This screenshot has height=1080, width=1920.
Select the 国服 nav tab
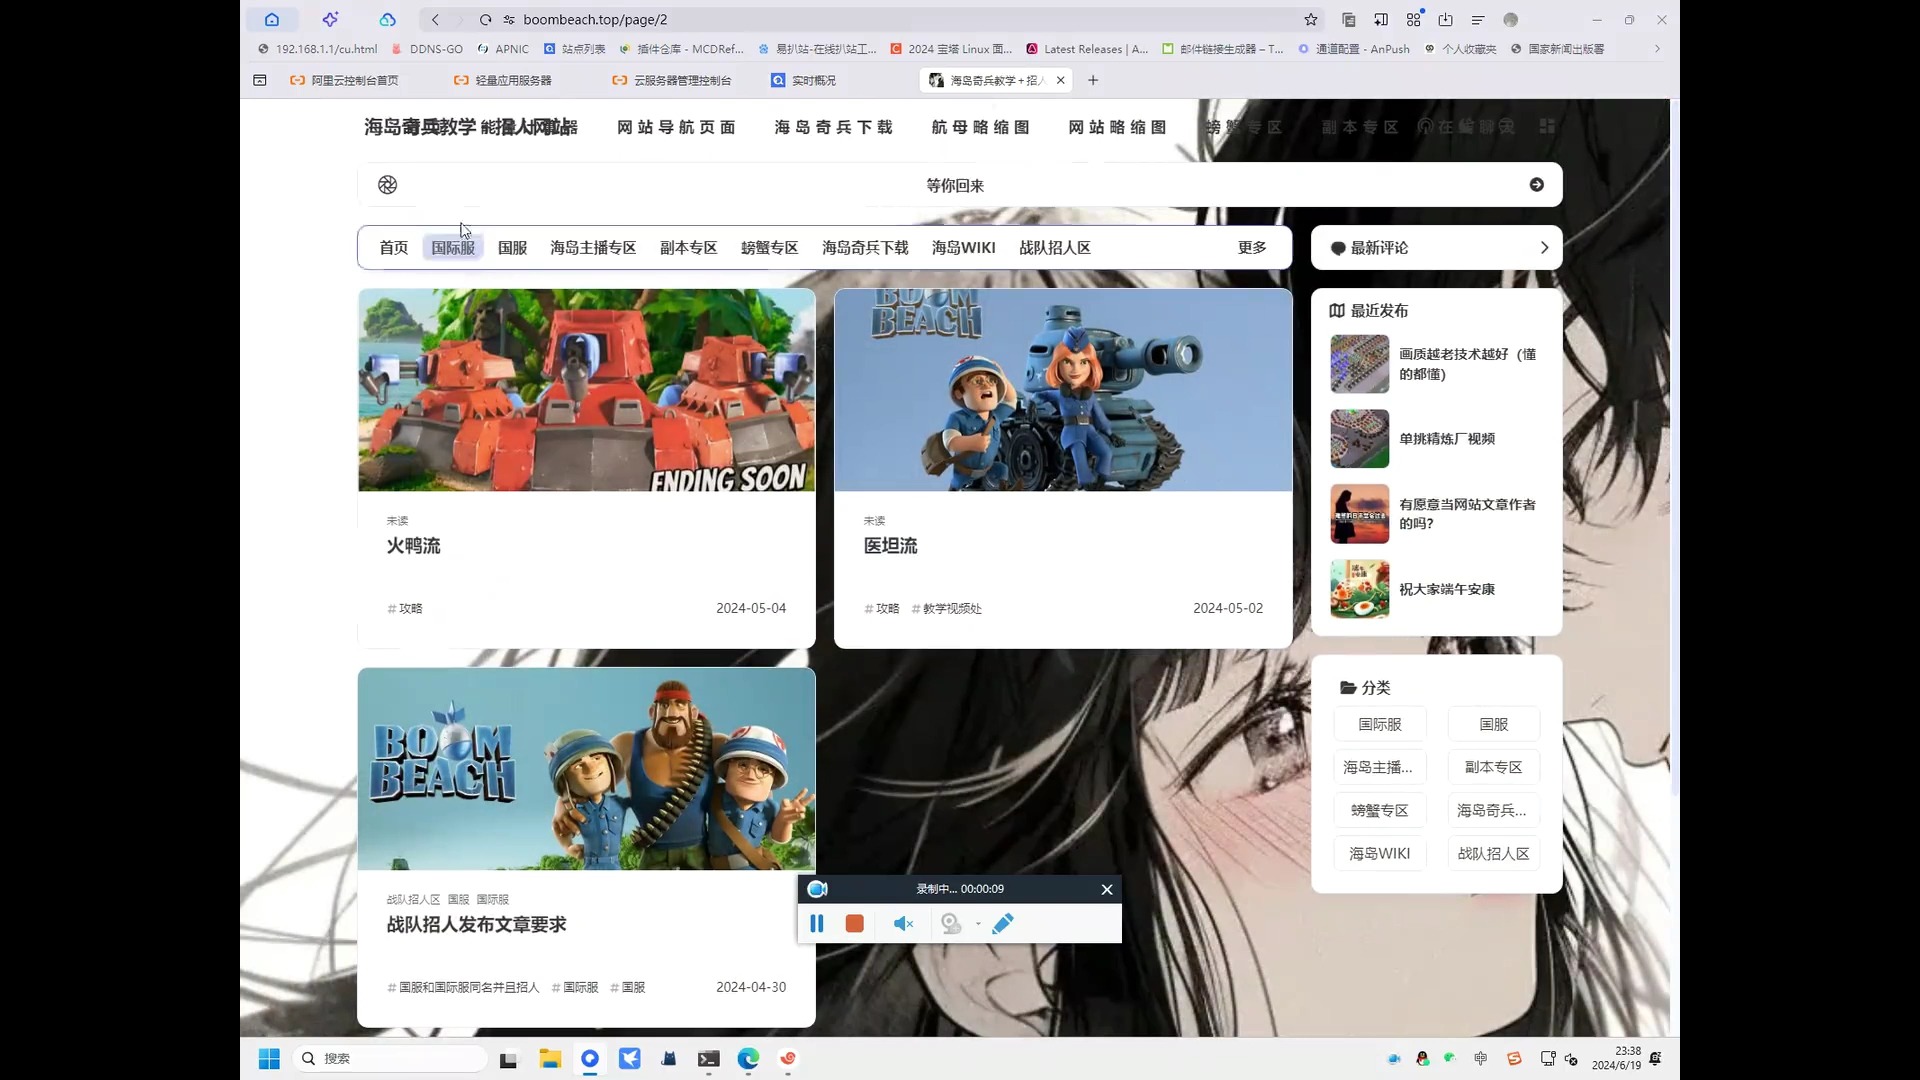[x=513, y=248]
